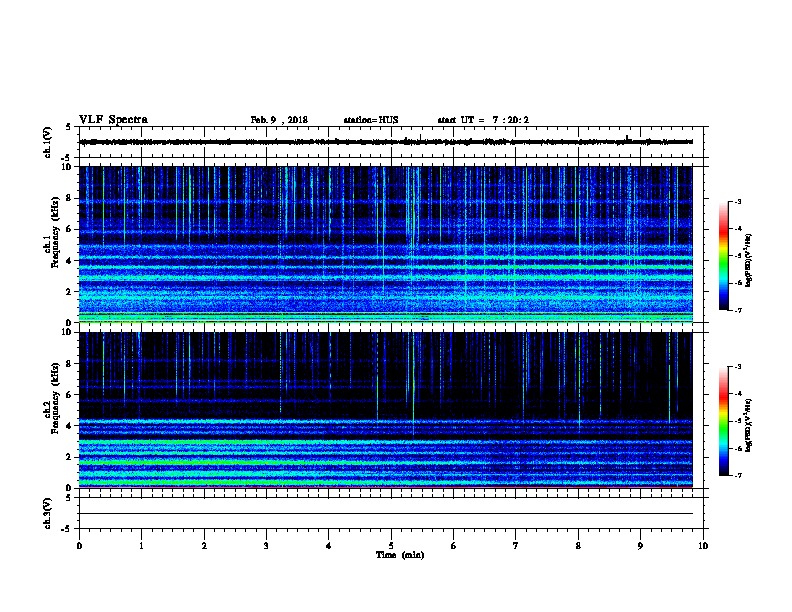792x612 pixels.
Task: Click the "station=HUS" header label
Action: [x=371, y=120]
